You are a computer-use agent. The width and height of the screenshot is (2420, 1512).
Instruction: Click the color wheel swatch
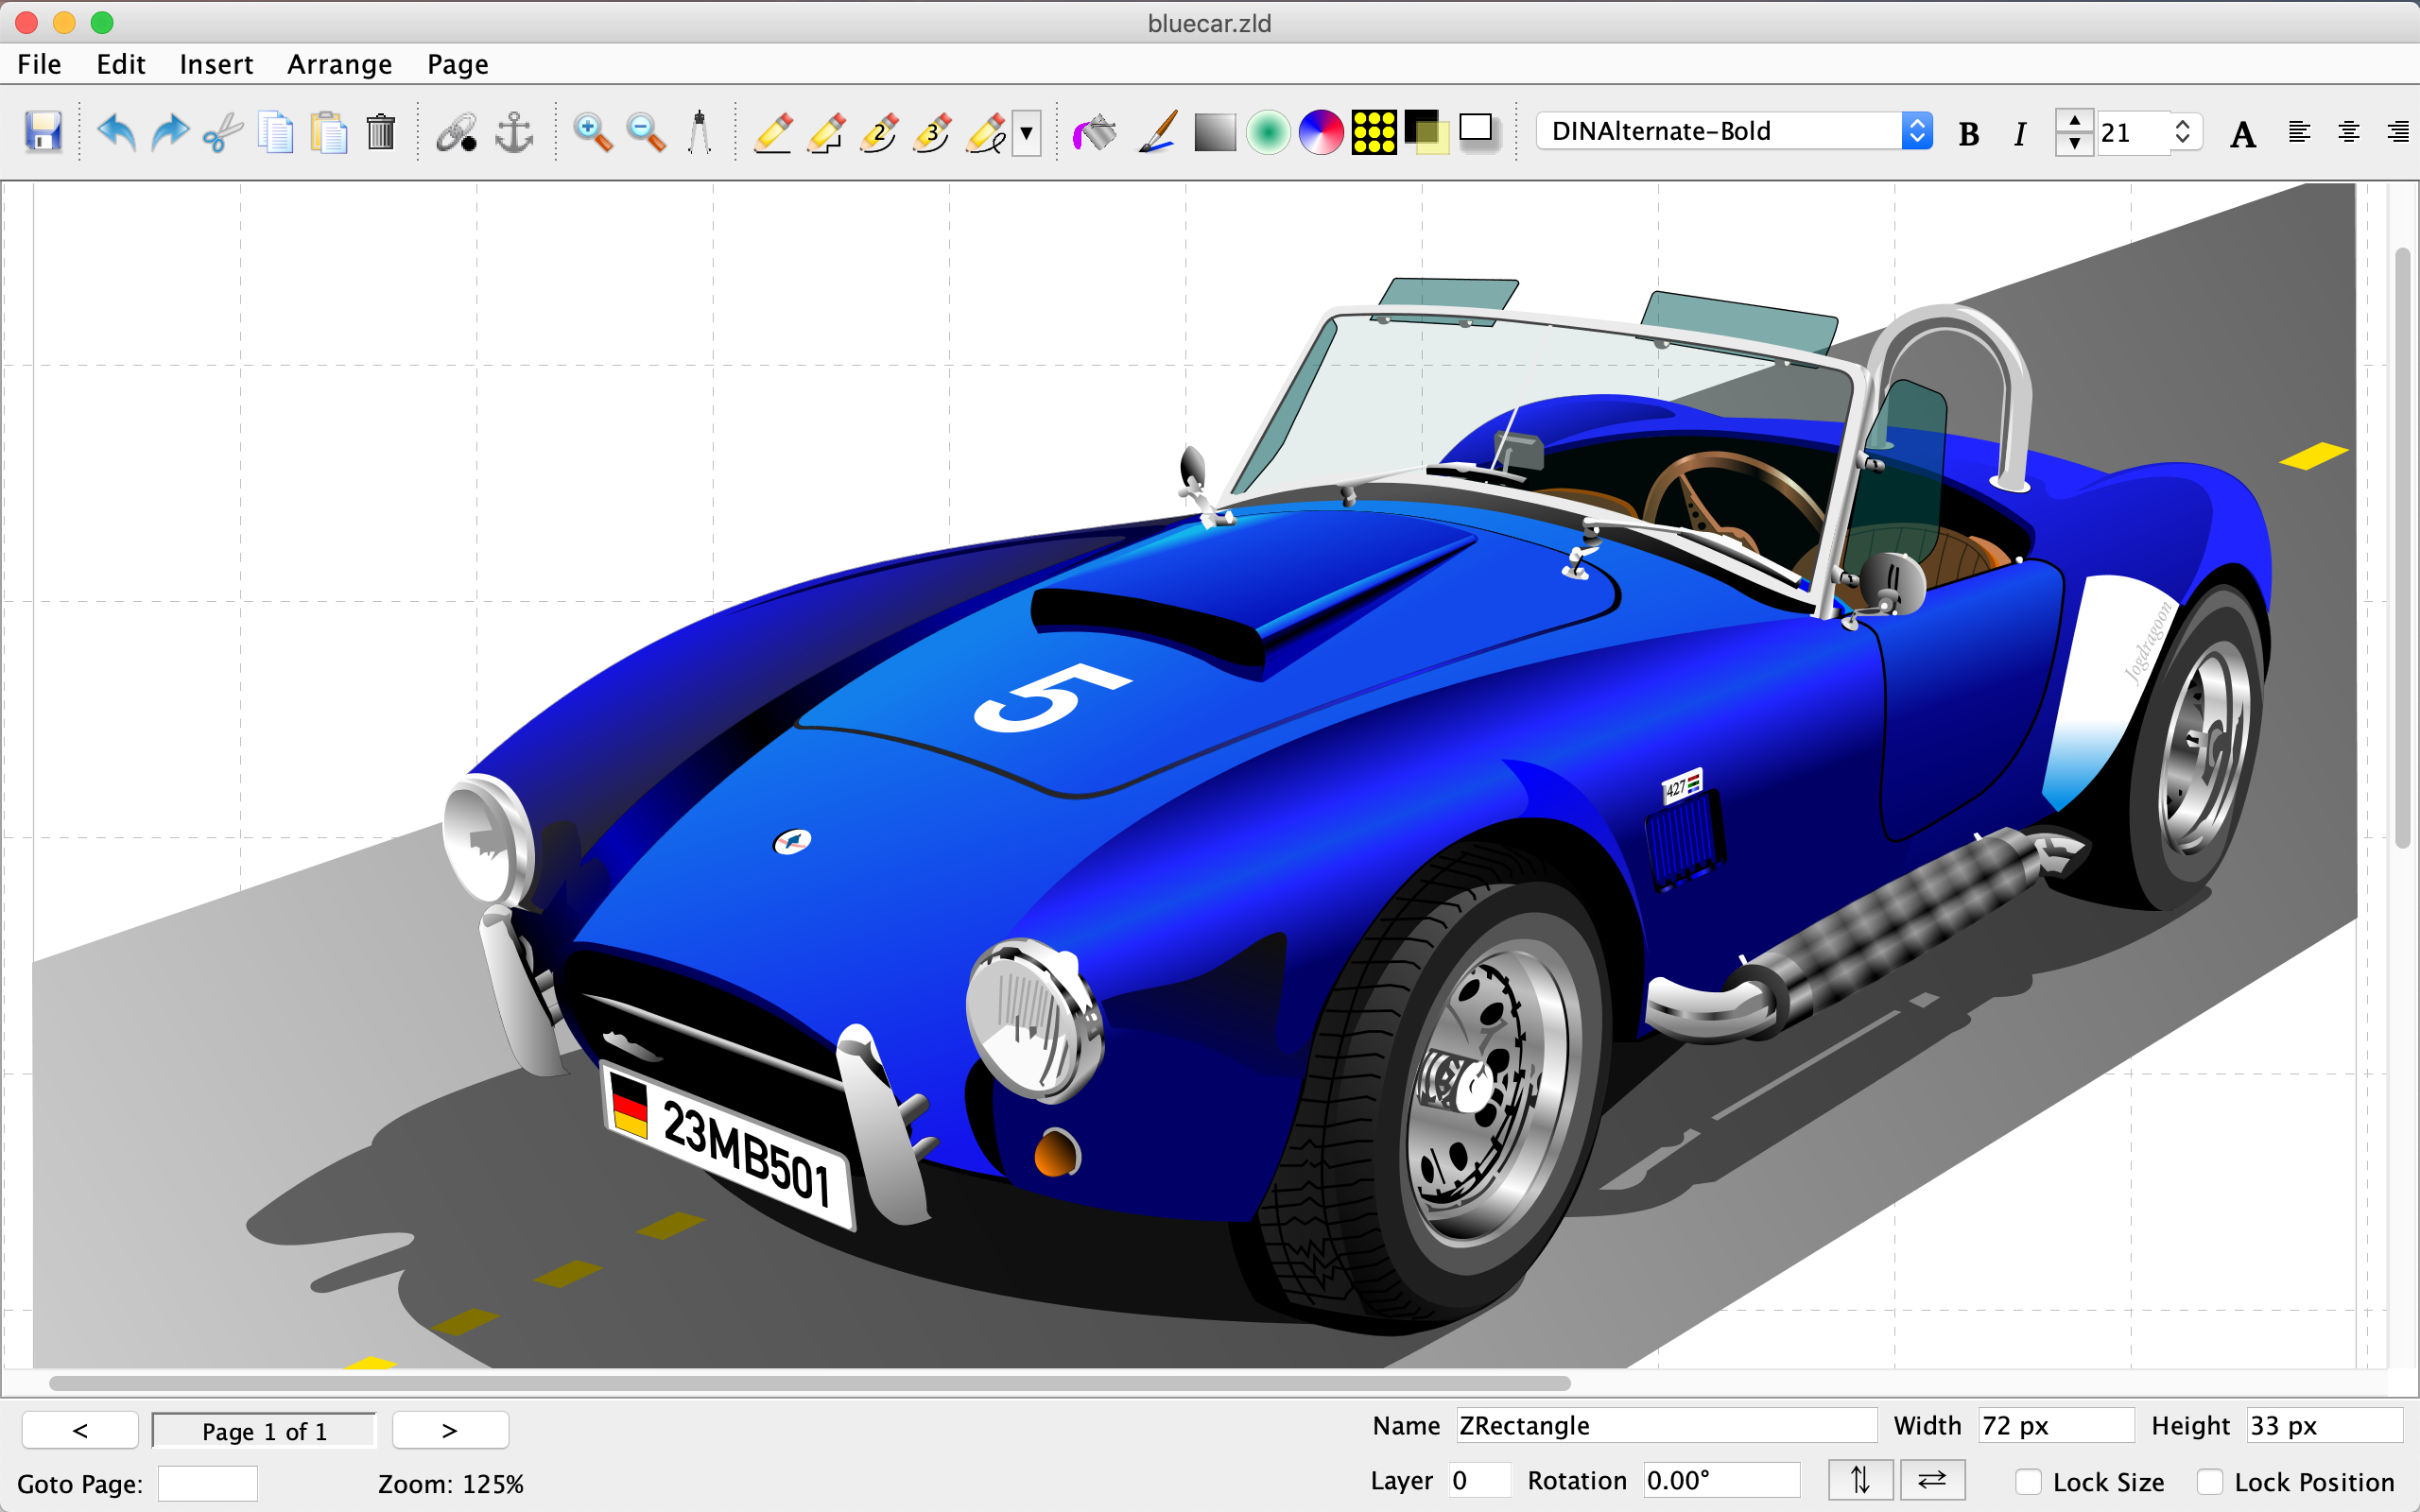(x=1320, y=132)
